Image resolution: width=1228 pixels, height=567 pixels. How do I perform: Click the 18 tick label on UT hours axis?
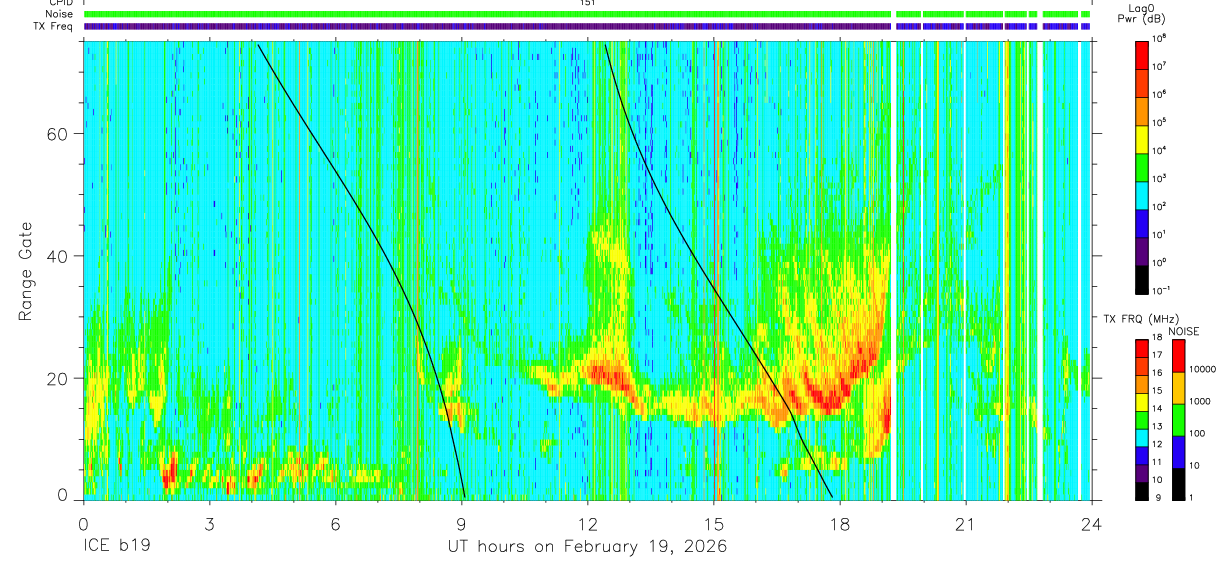click(x=839, y=524)
